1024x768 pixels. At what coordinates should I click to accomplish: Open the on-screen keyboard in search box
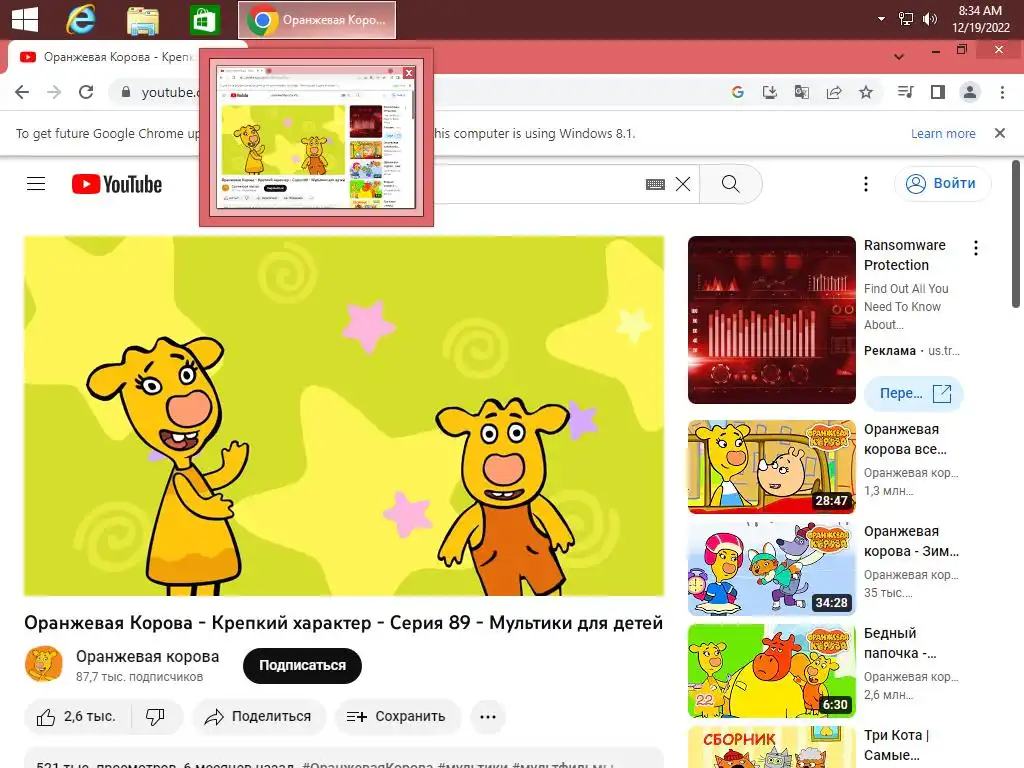pos(655,184)
